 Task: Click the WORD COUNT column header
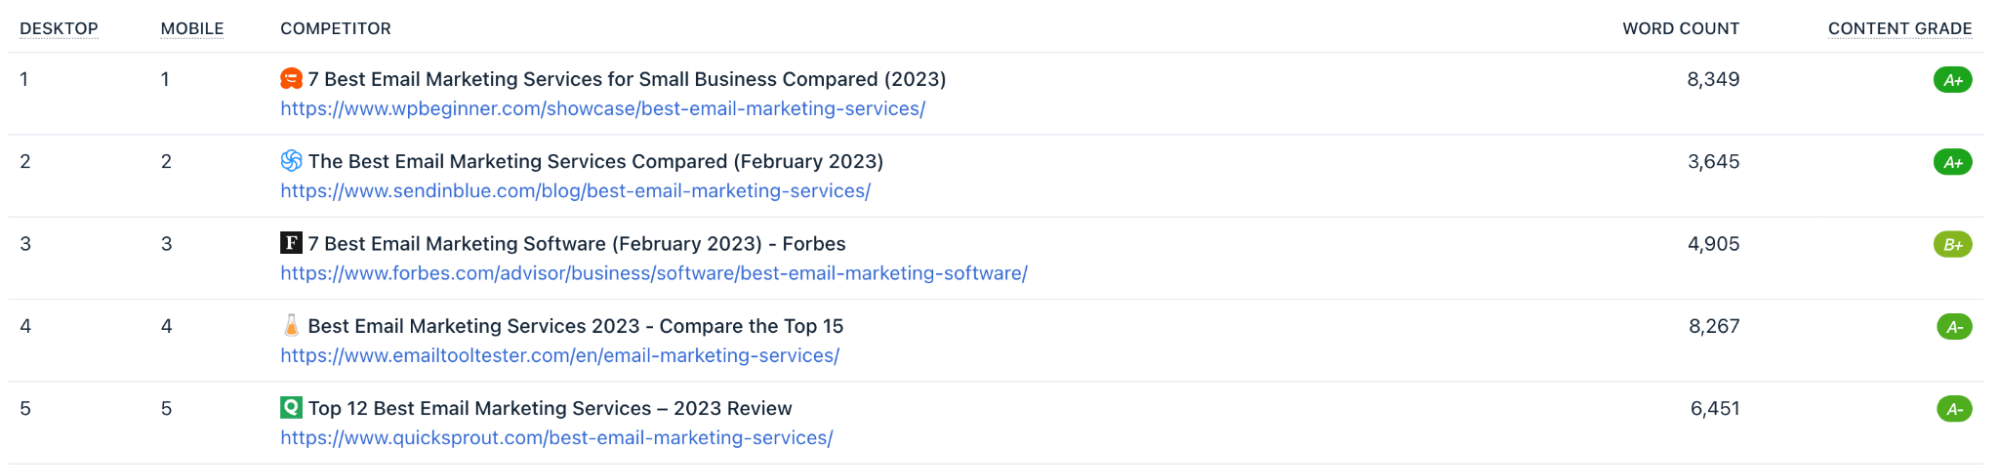pos(1680,29)
